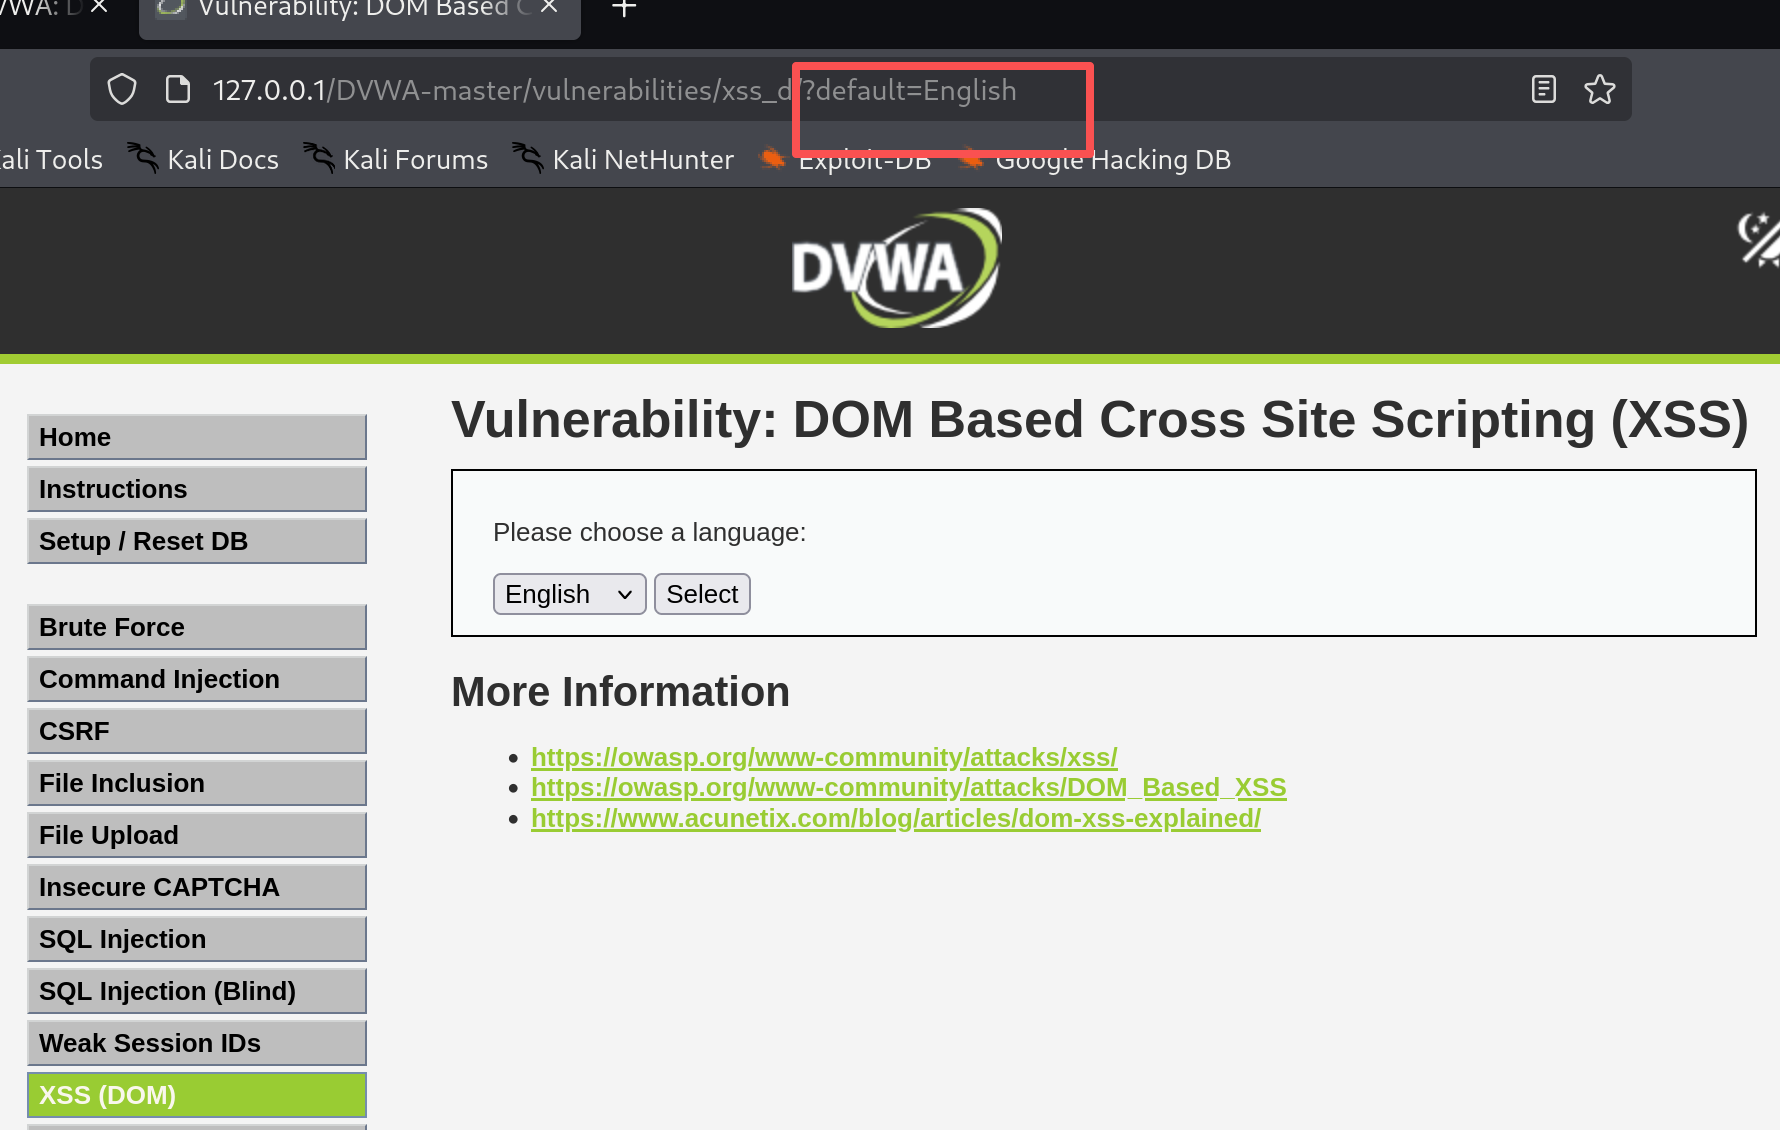
Task: Select XSS (DOM) menu item
Action: 197,1095
